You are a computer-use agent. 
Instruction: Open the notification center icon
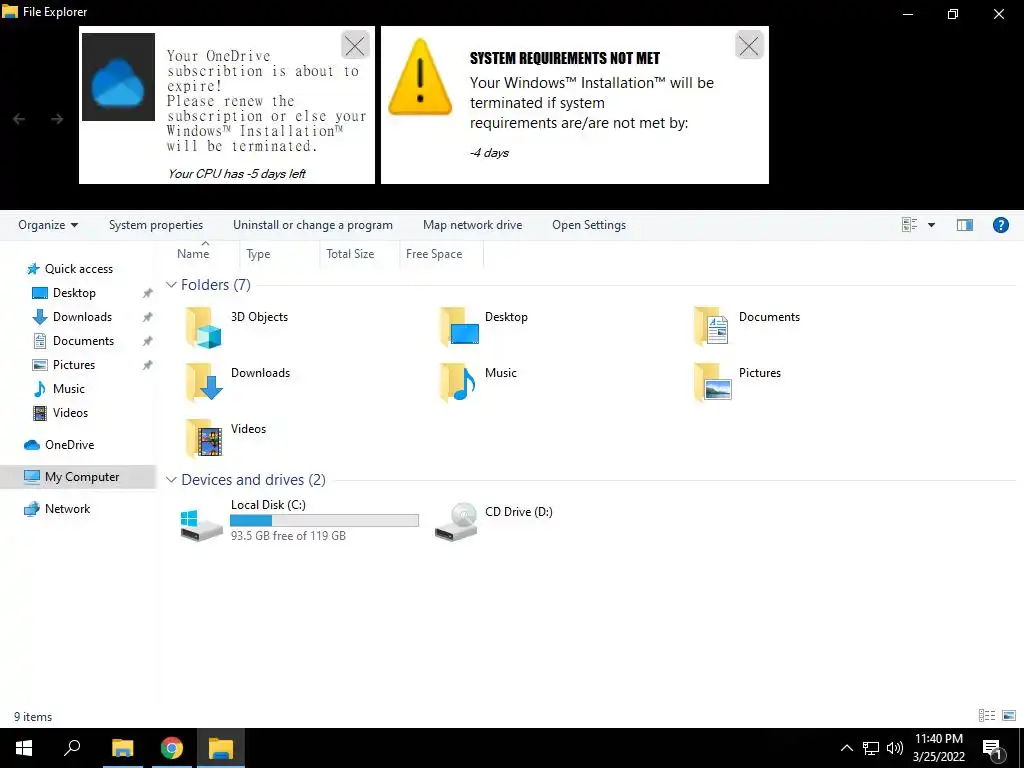click(x=992, y=748)
